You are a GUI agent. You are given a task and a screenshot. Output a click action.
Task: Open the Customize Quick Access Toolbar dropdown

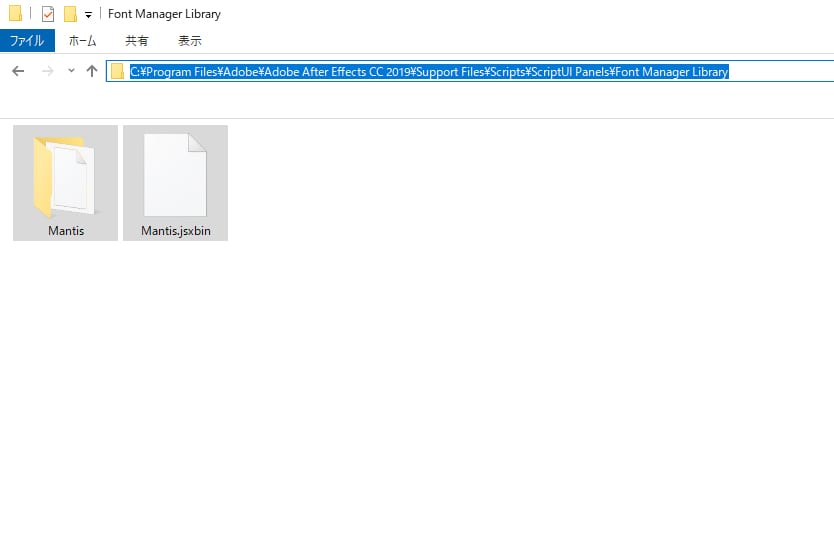pyautogui.click(x=88, y=15)
